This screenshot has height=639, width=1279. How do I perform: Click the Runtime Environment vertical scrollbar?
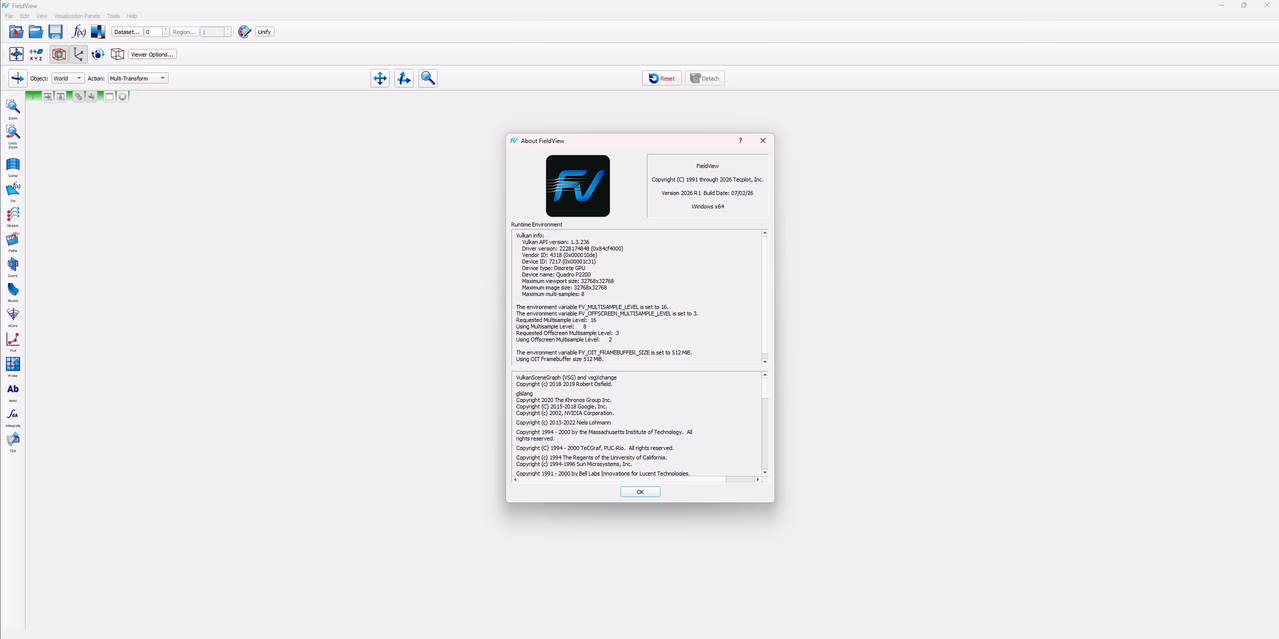pos(765,298)
